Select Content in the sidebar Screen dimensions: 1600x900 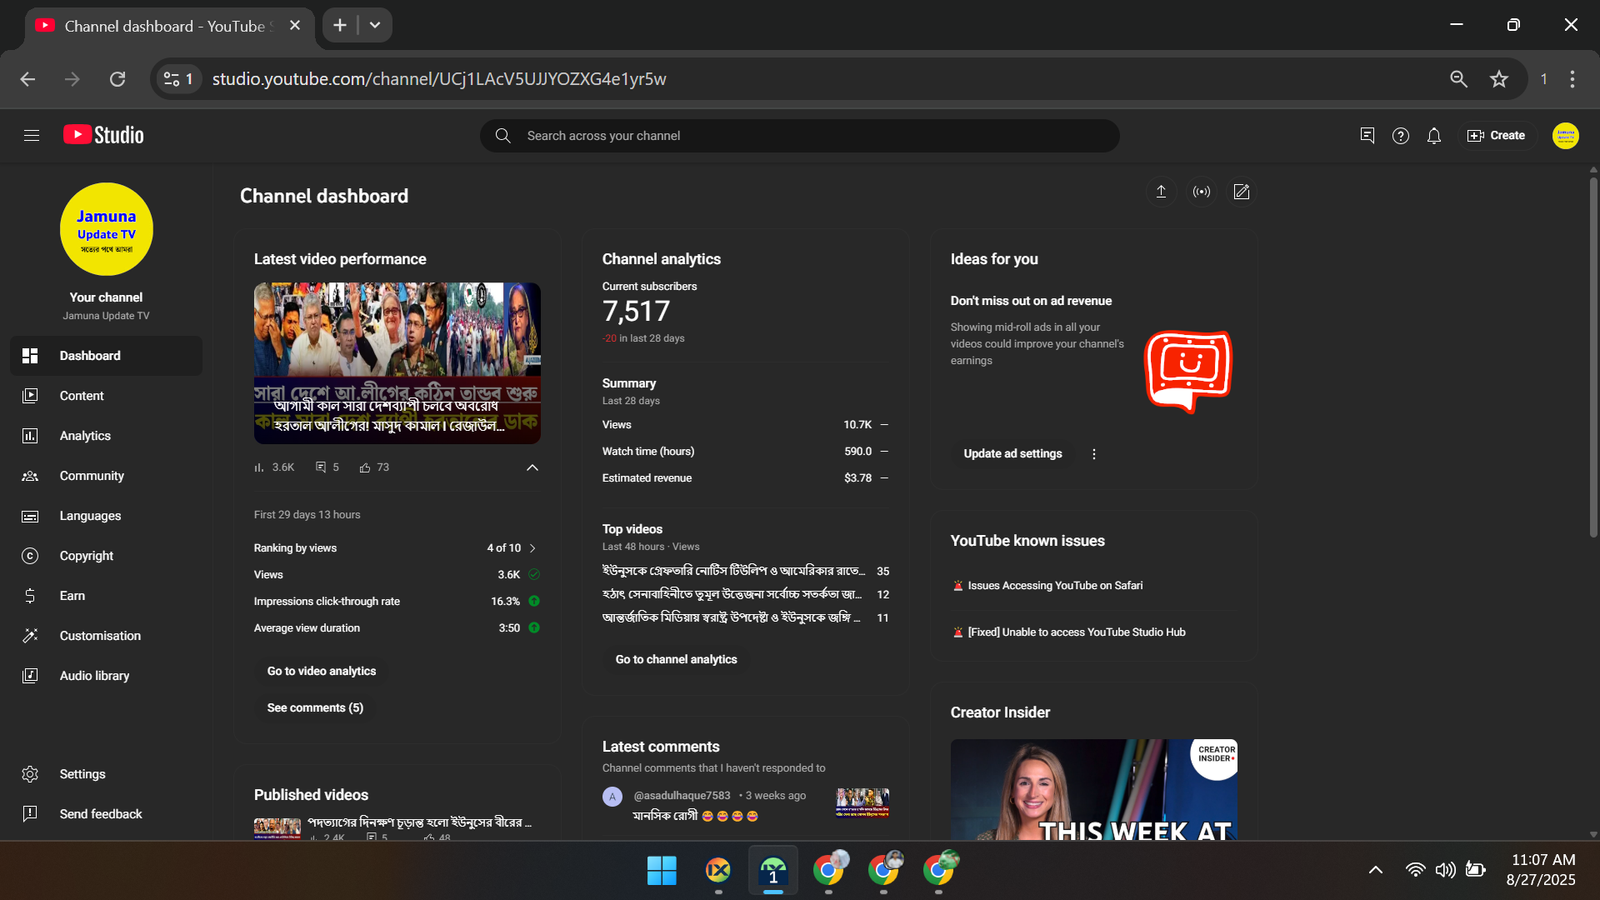point(82,396)
